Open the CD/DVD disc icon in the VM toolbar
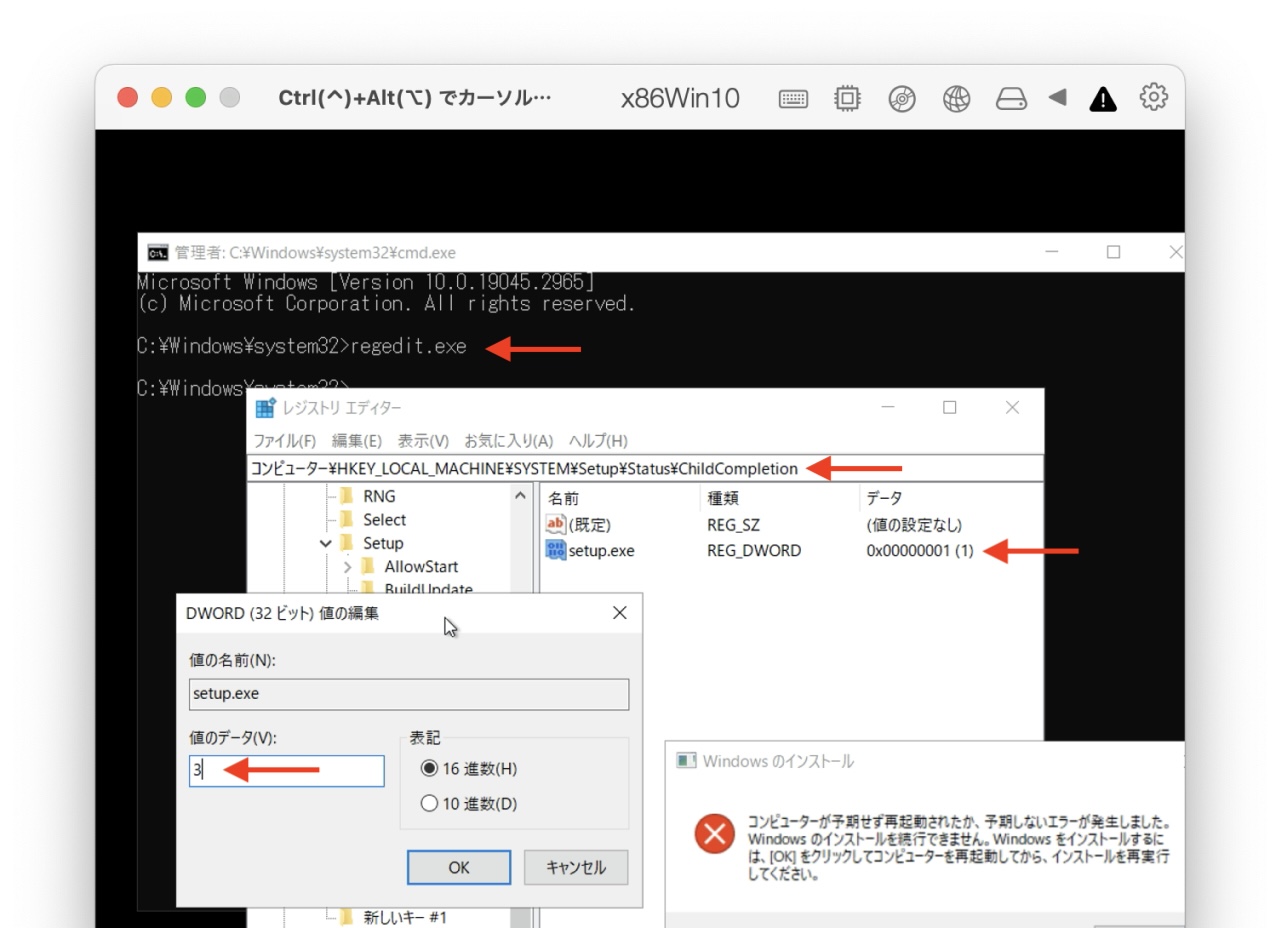Screen dimensions: 1280x928 (x=902, y=98)
